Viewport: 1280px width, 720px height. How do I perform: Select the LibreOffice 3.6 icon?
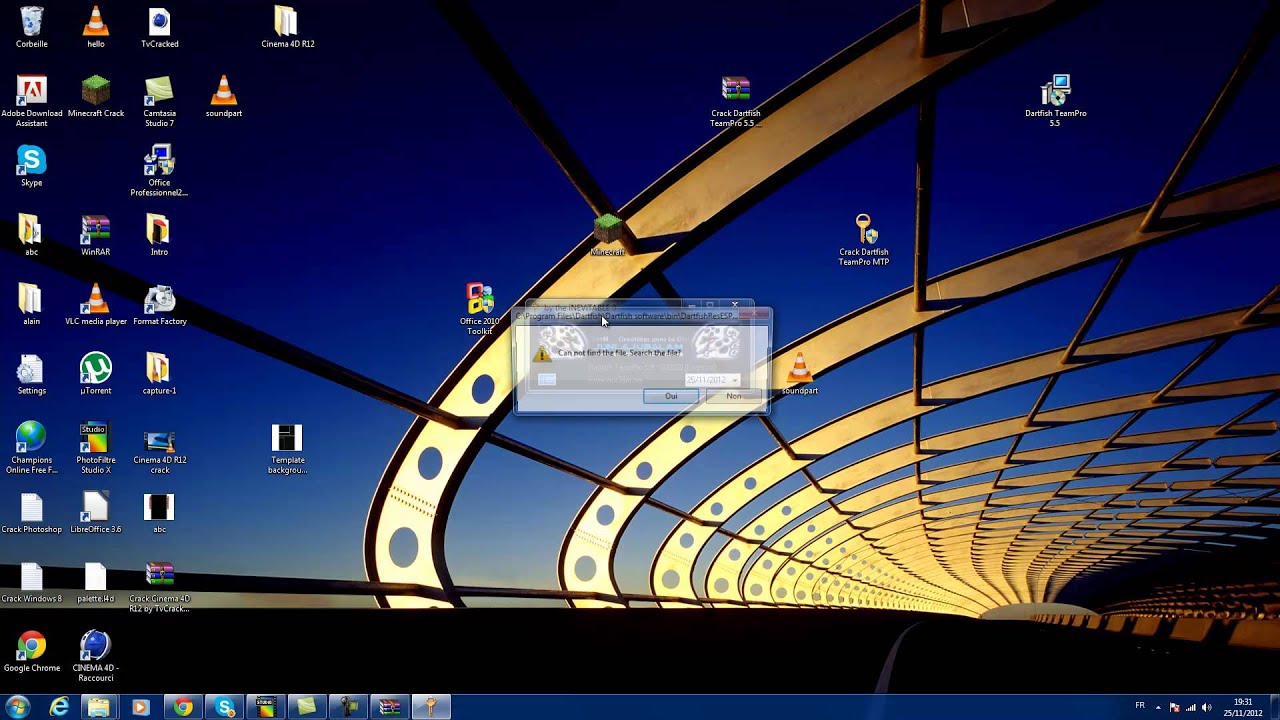[x=96, y=513]
